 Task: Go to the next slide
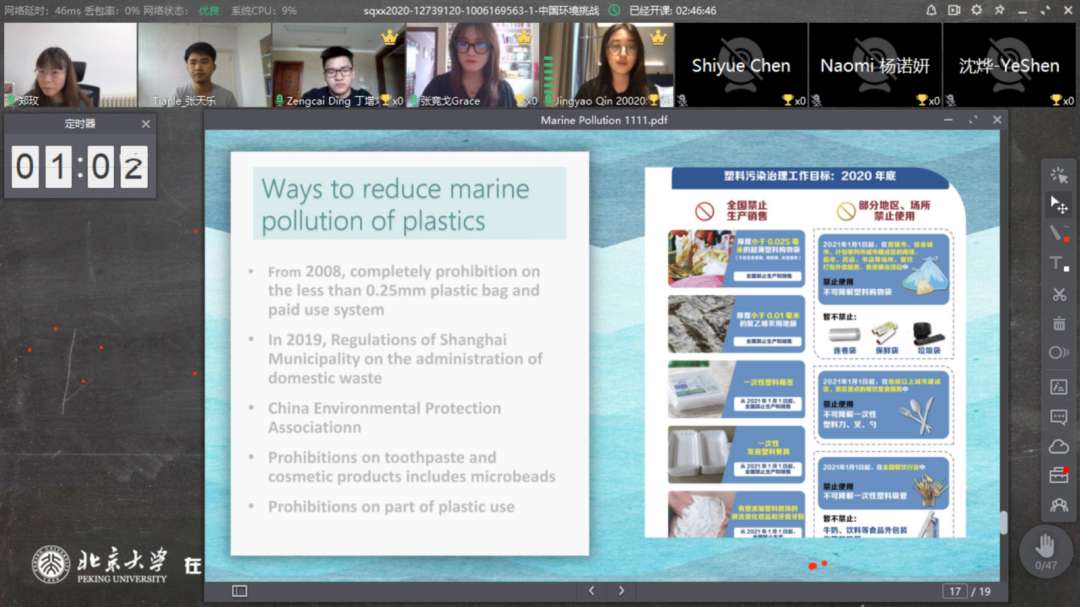click(x=621, y=591)
